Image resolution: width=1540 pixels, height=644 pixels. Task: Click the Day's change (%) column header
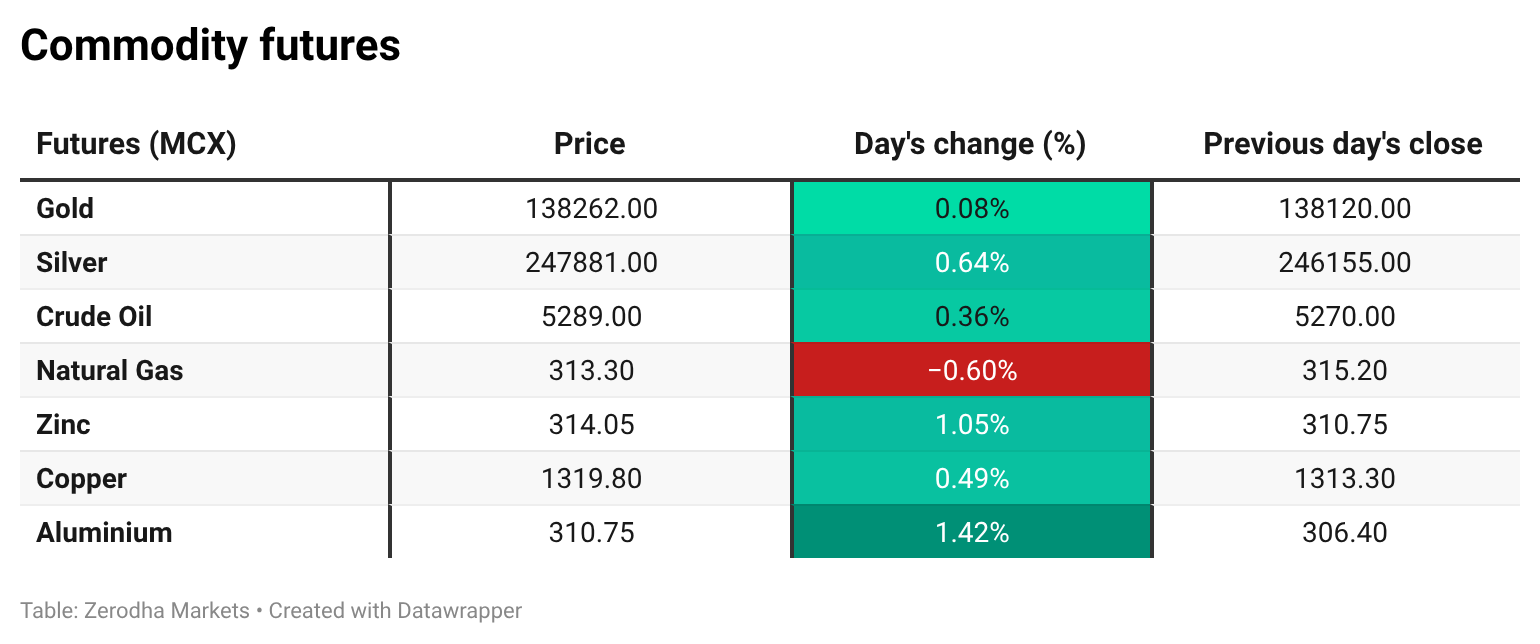970,144
